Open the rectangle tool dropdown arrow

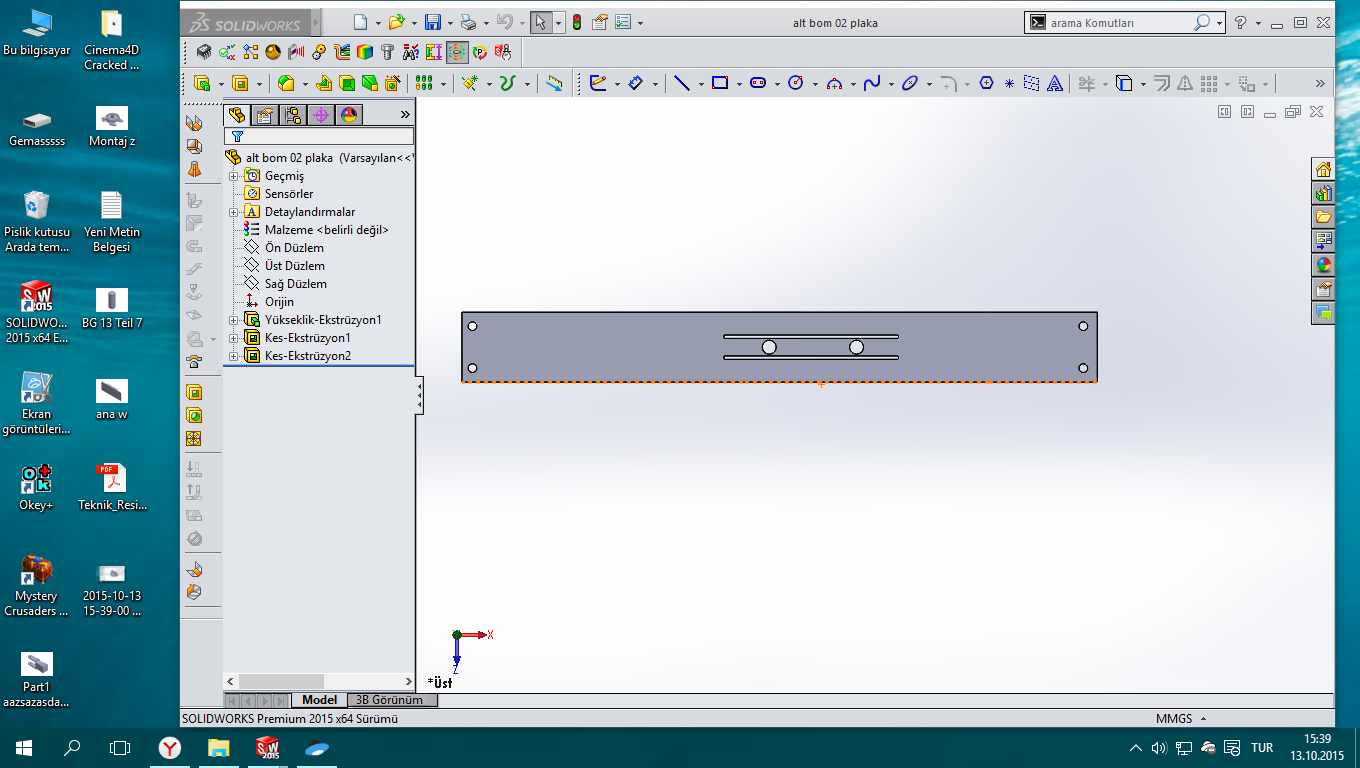739,84
